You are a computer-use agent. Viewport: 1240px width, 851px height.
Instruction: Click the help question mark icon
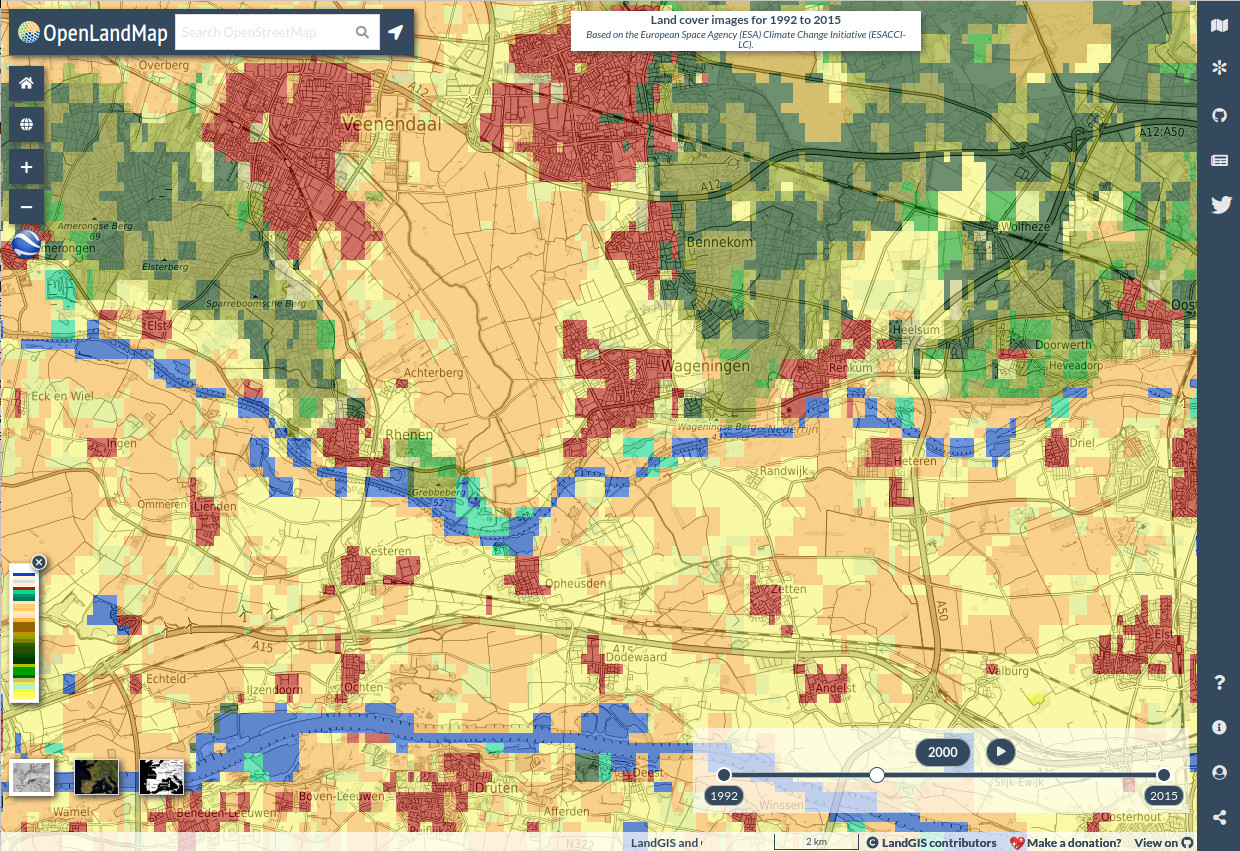[1219, 683]
